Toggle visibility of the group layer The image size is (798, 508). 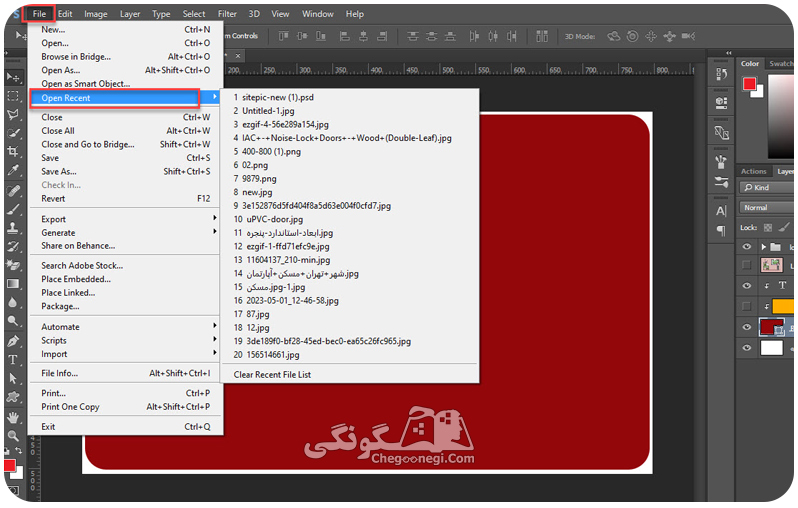(x=747, y=246)
